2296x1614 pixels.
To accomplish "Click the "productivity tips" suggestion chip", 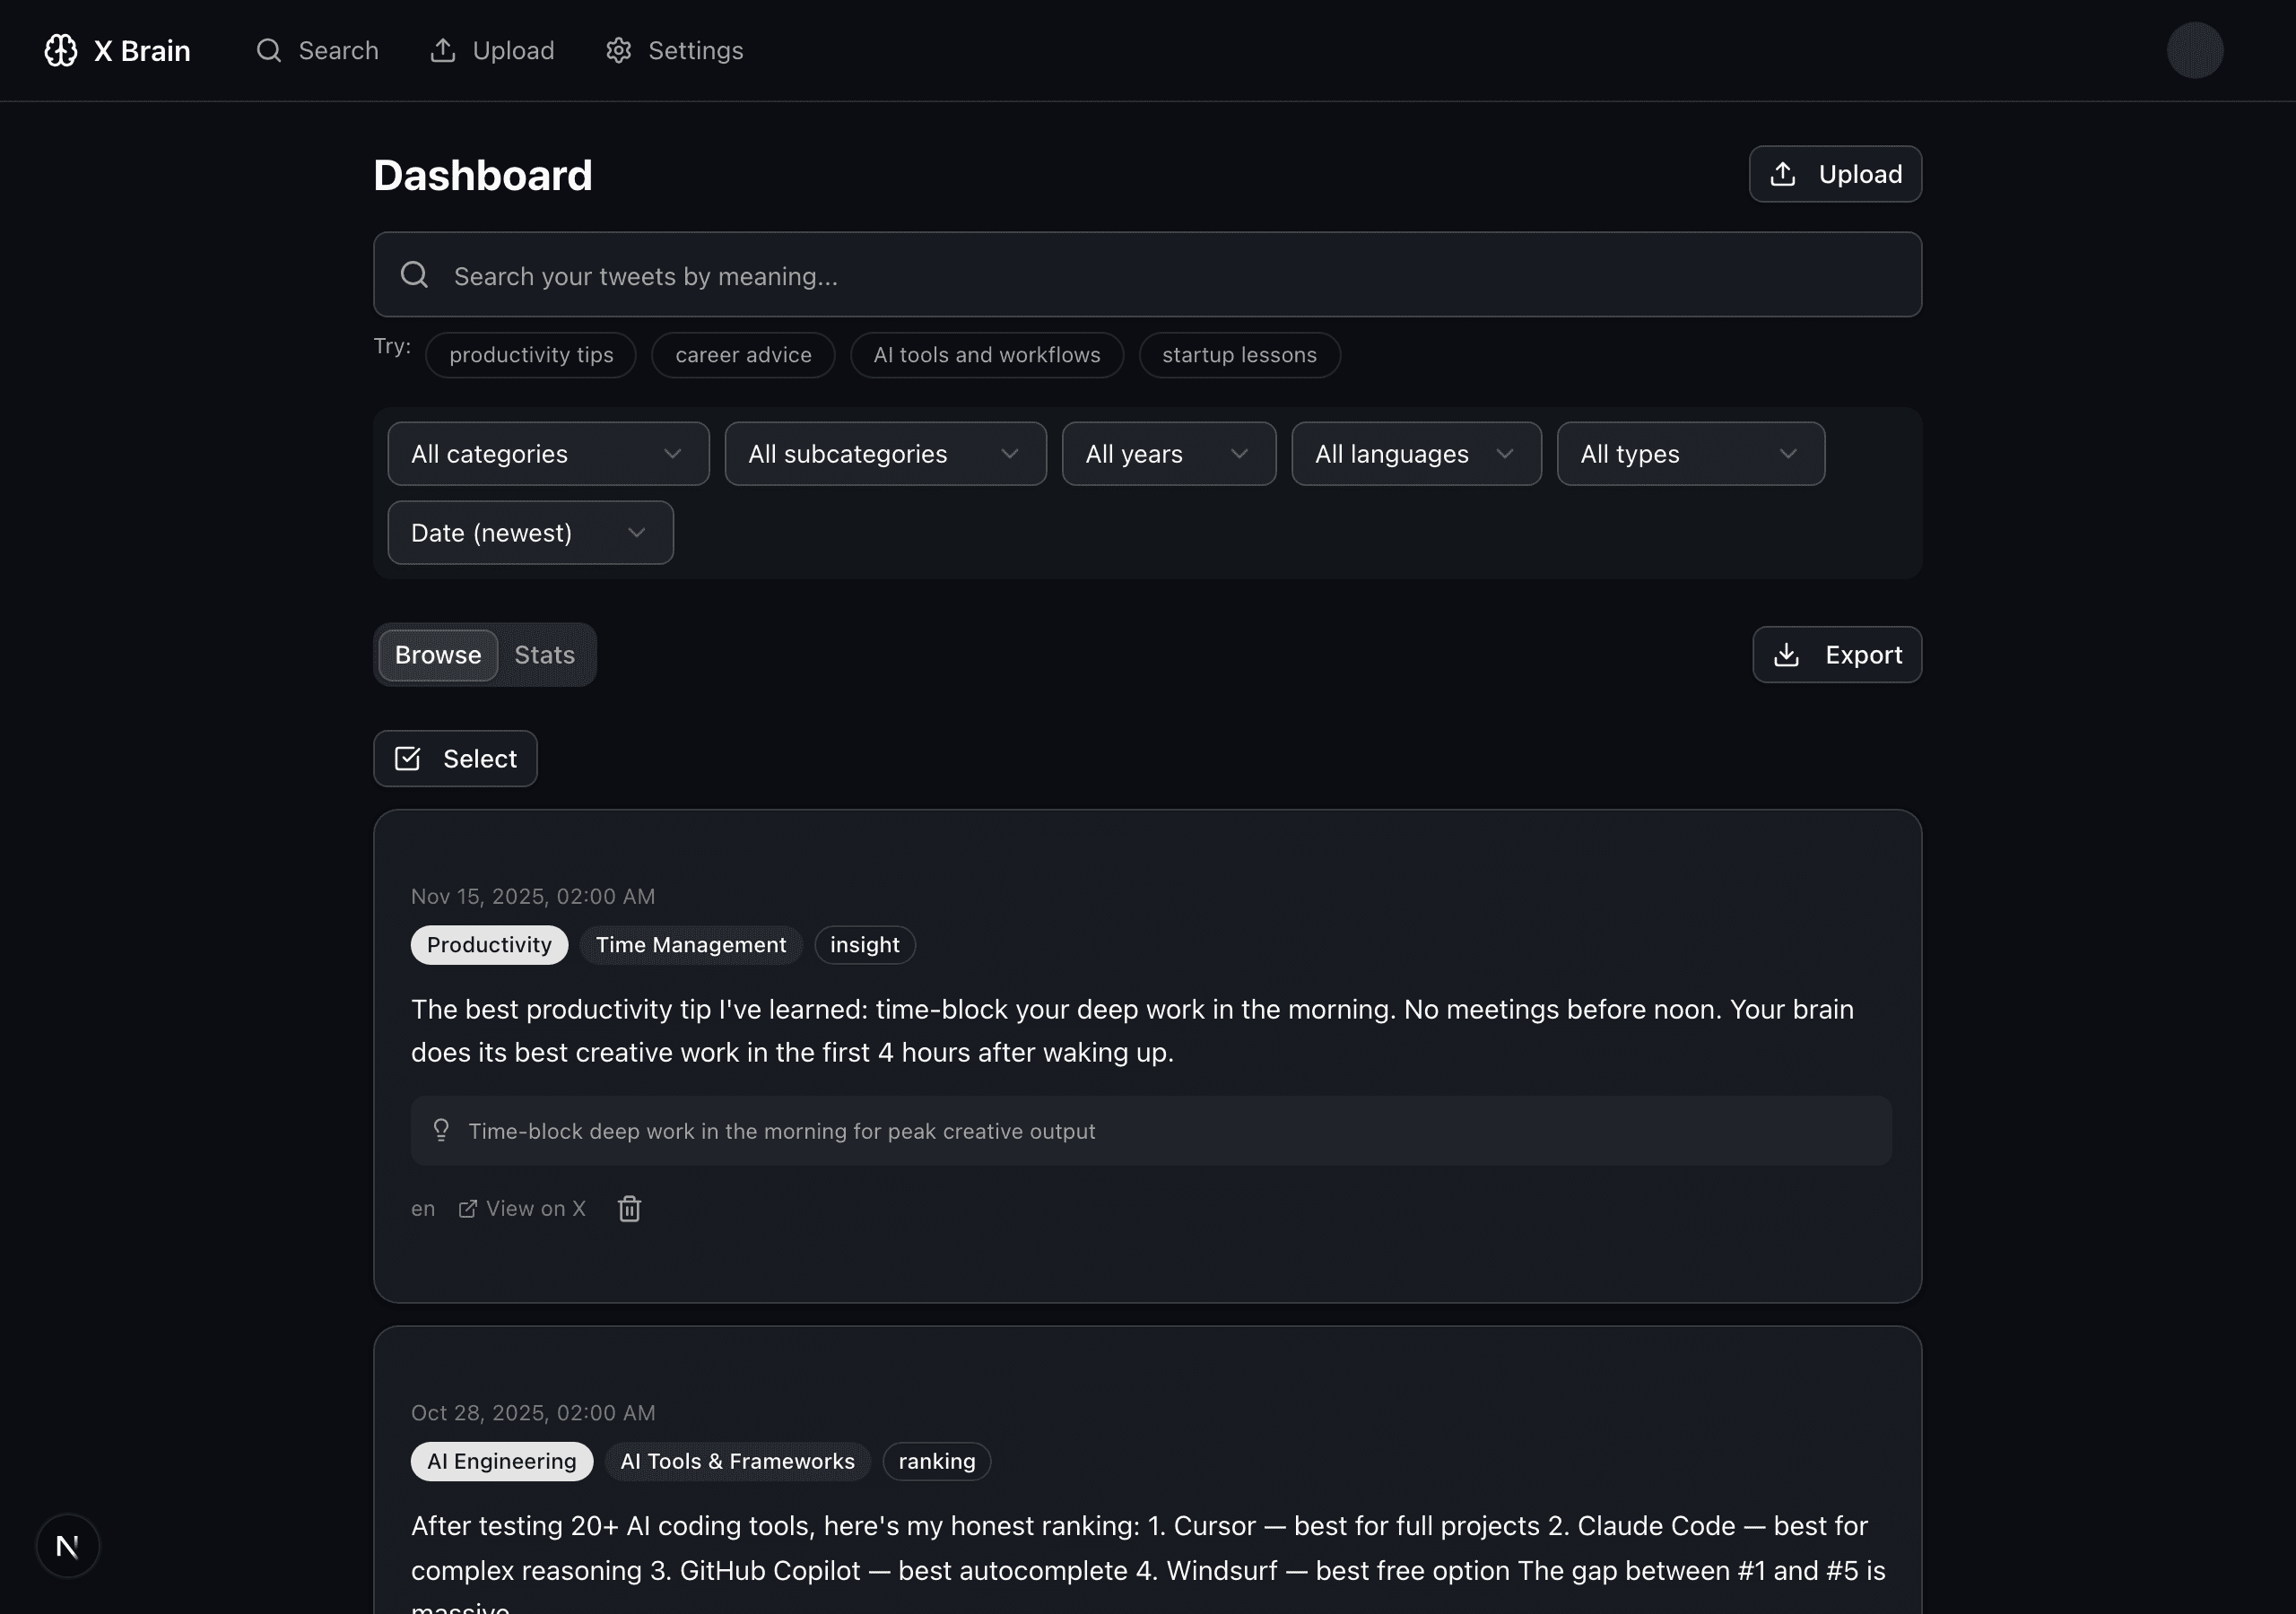I will [530, 355].
